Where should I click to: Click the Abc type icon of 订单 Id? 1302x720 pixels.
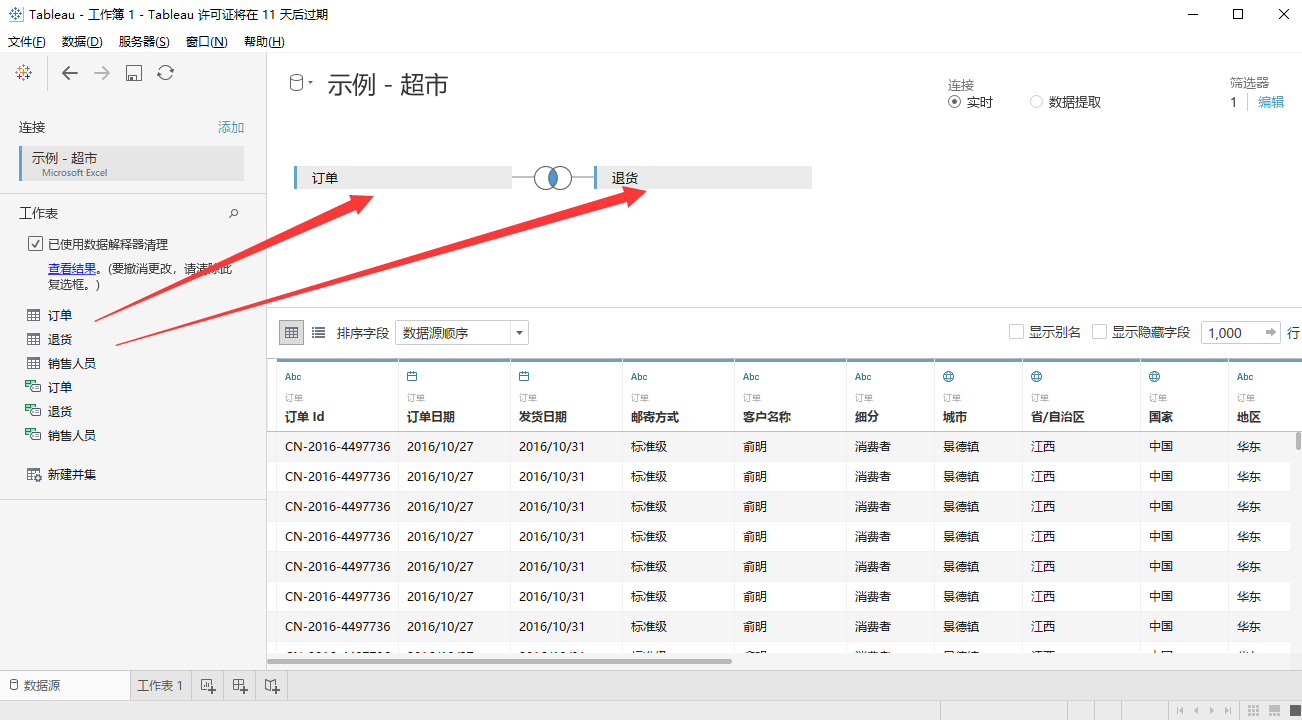tap(293, 377)
